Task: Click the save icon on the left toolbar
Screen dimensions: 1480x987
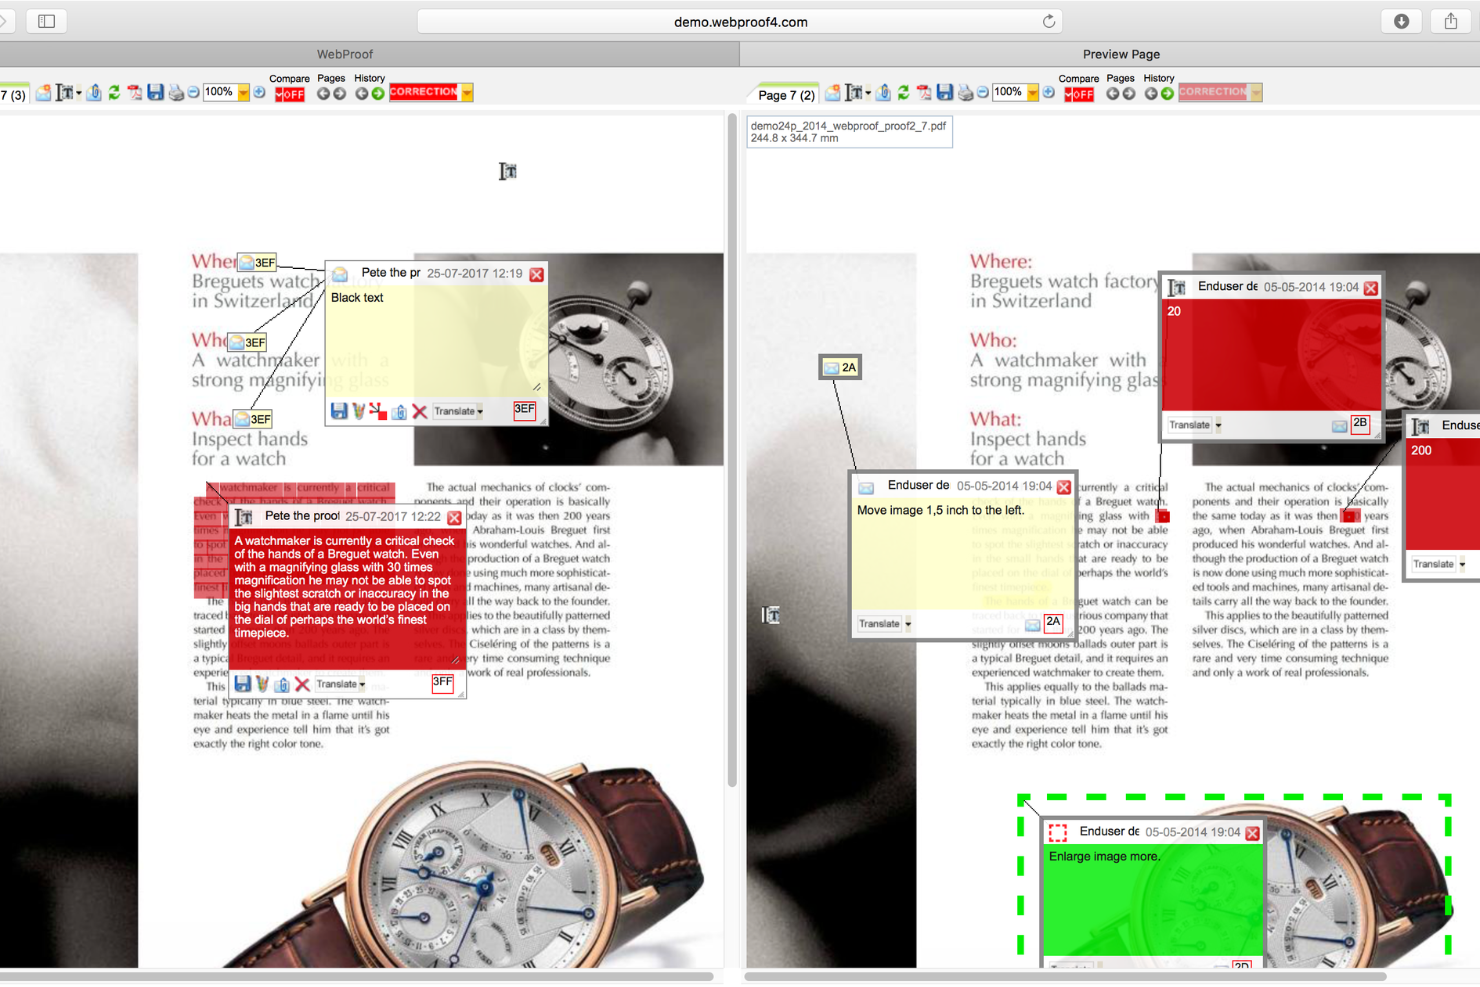Action: [x=156, y=92]
